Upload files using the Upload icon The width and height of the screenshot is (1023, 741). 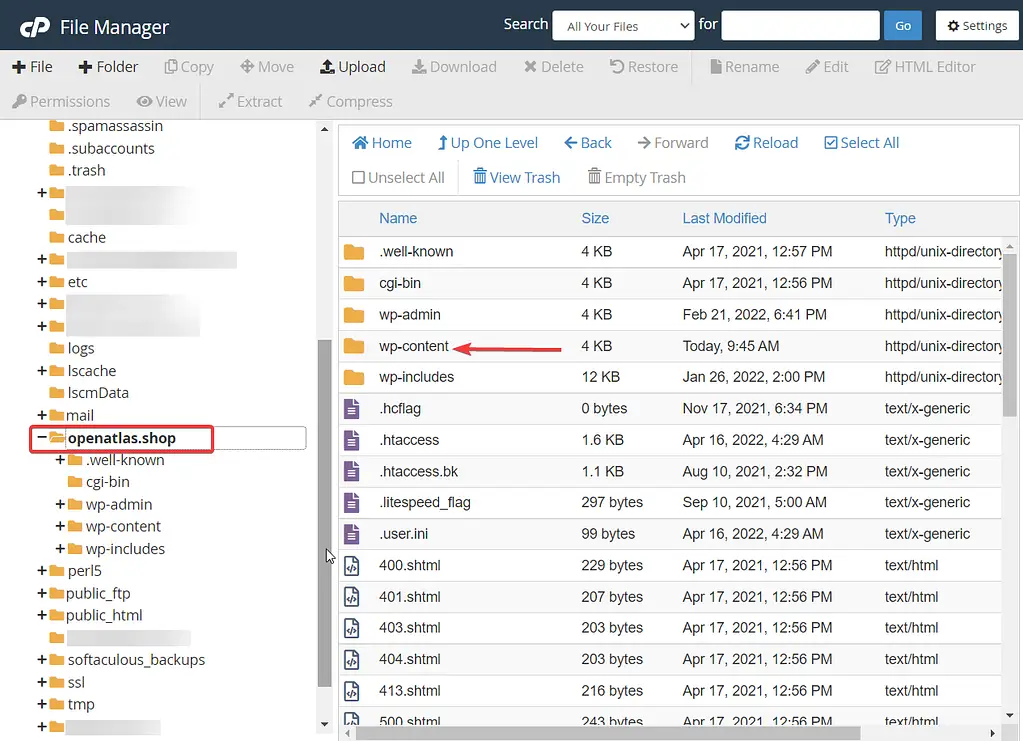tap(351, 66)
